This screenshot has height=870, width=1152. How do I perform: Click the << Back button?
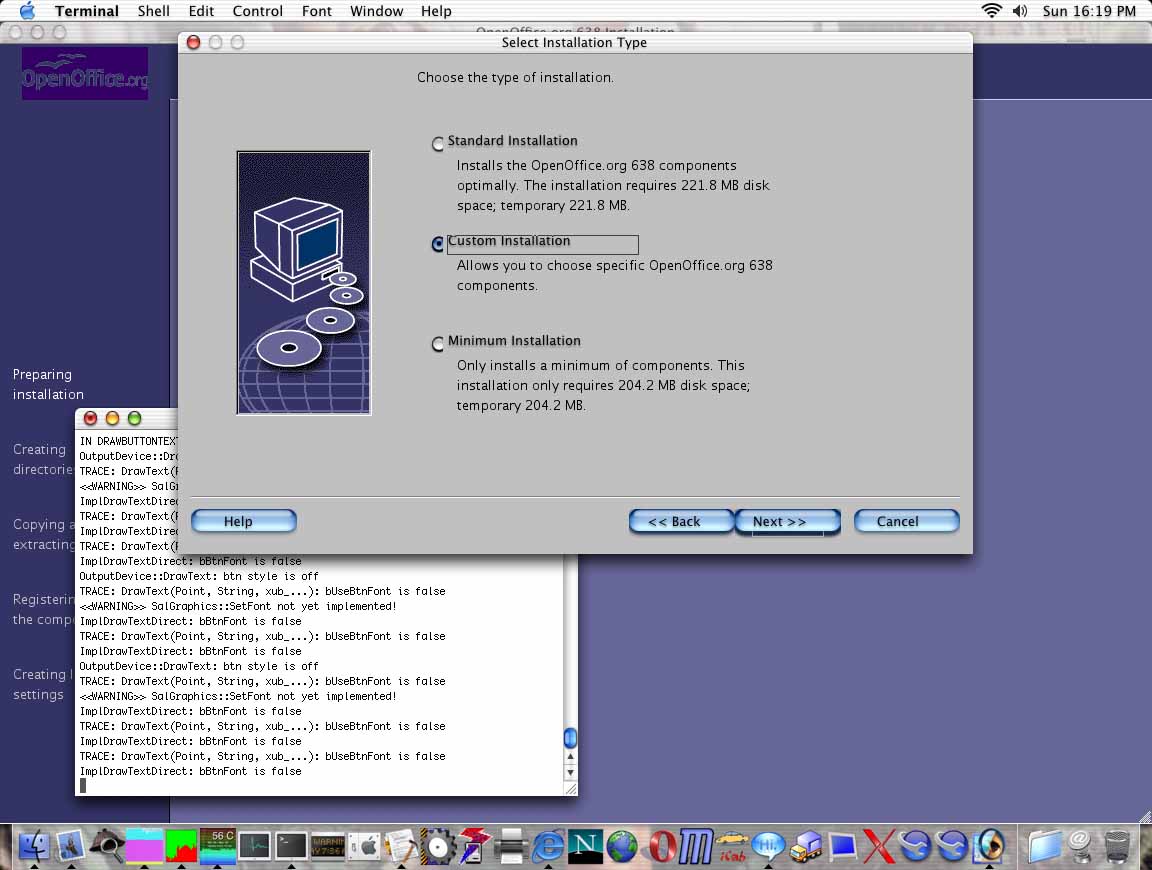(681, 521)
